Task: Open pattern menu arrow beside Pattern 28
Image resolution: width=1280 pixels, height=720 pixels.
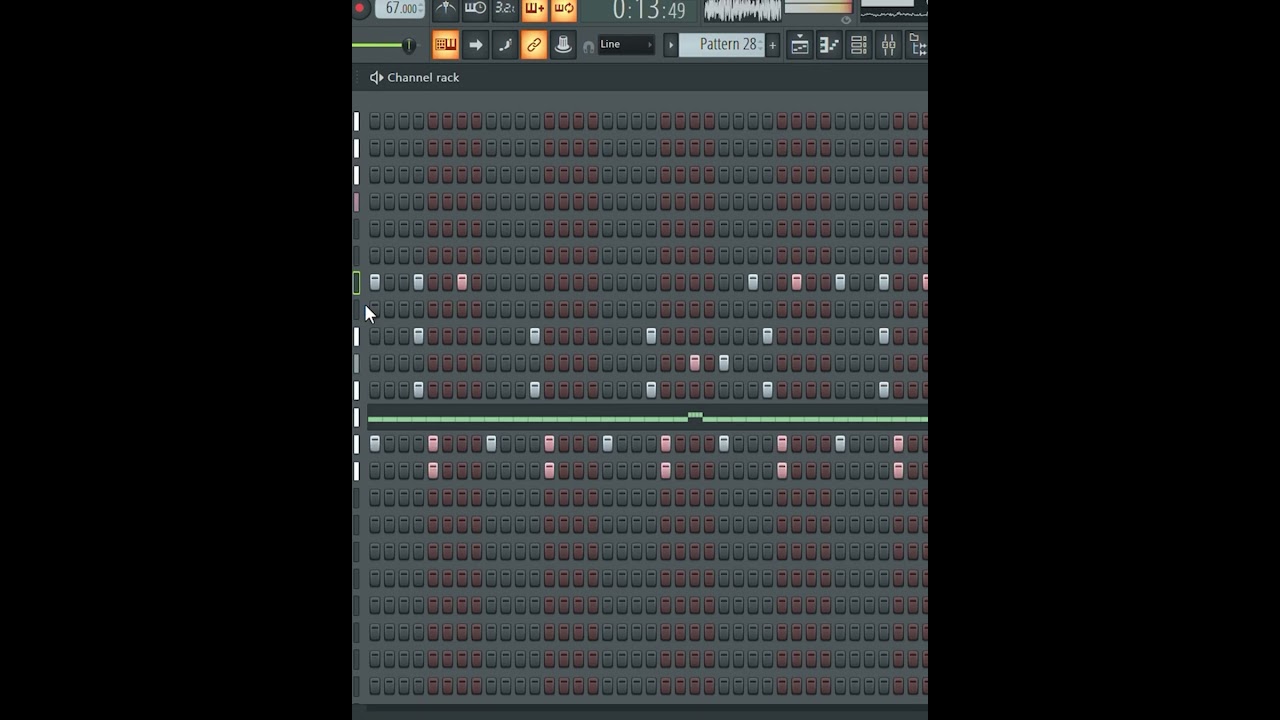Action: [x=671, y=45]
